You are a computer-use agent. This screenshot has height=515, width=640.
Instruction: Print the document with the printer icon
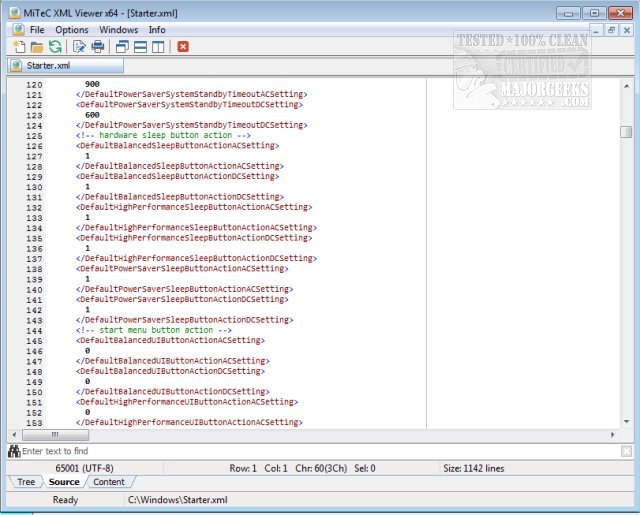[98, 47]
